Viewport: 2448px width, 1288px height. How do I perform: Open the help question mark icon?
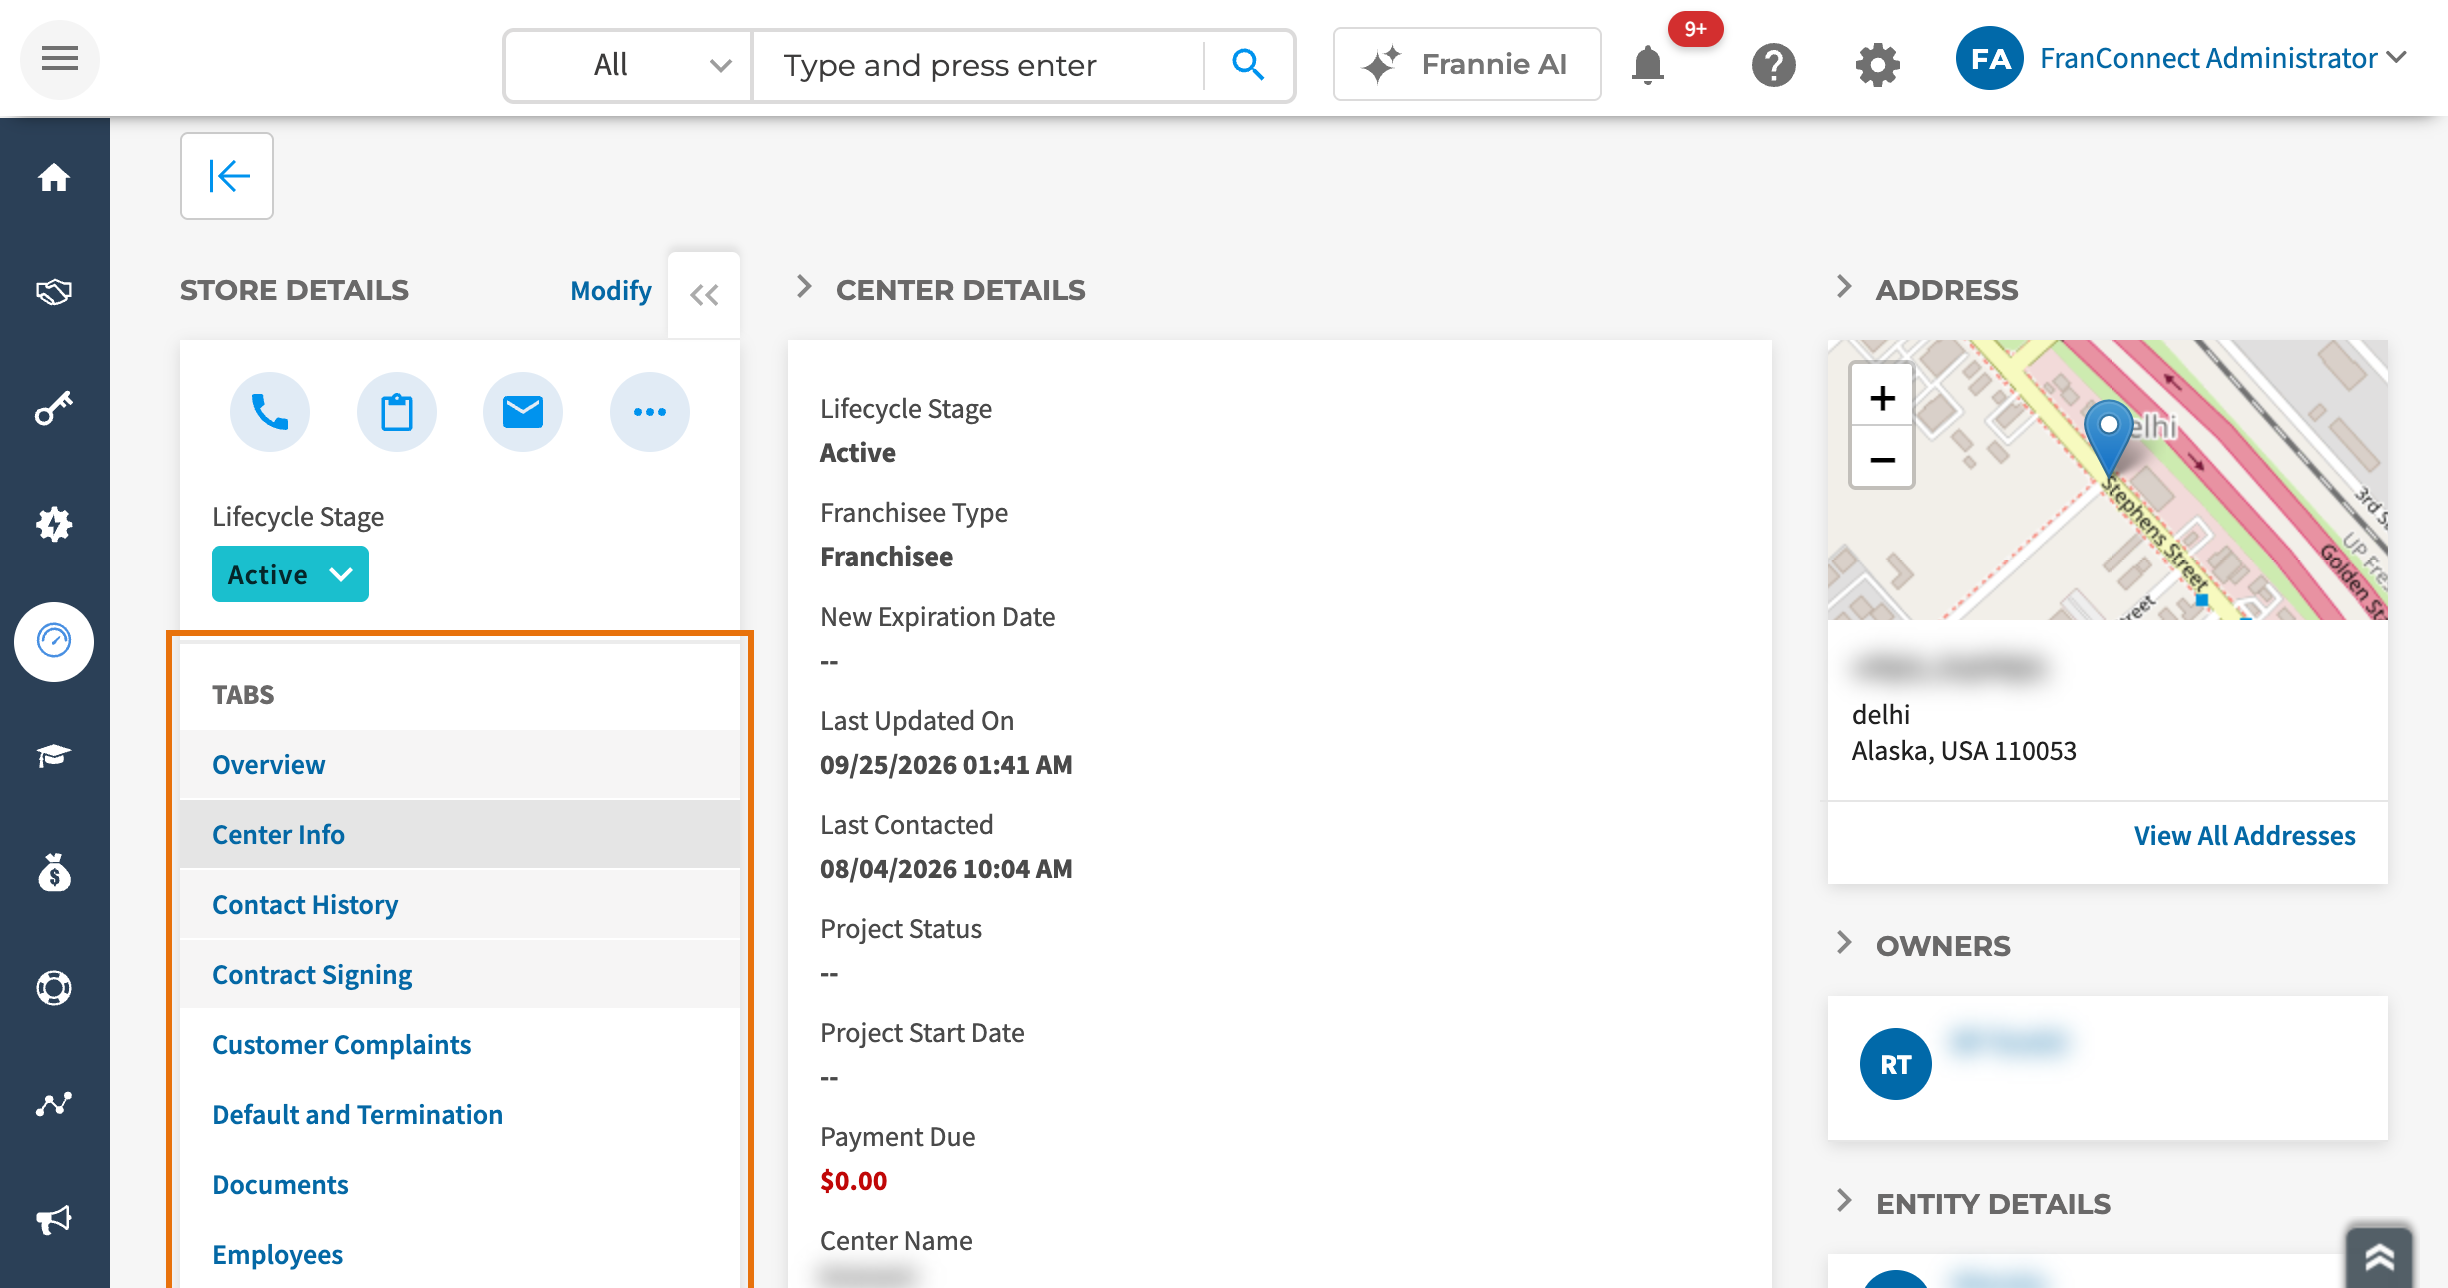coord(1773,65)
